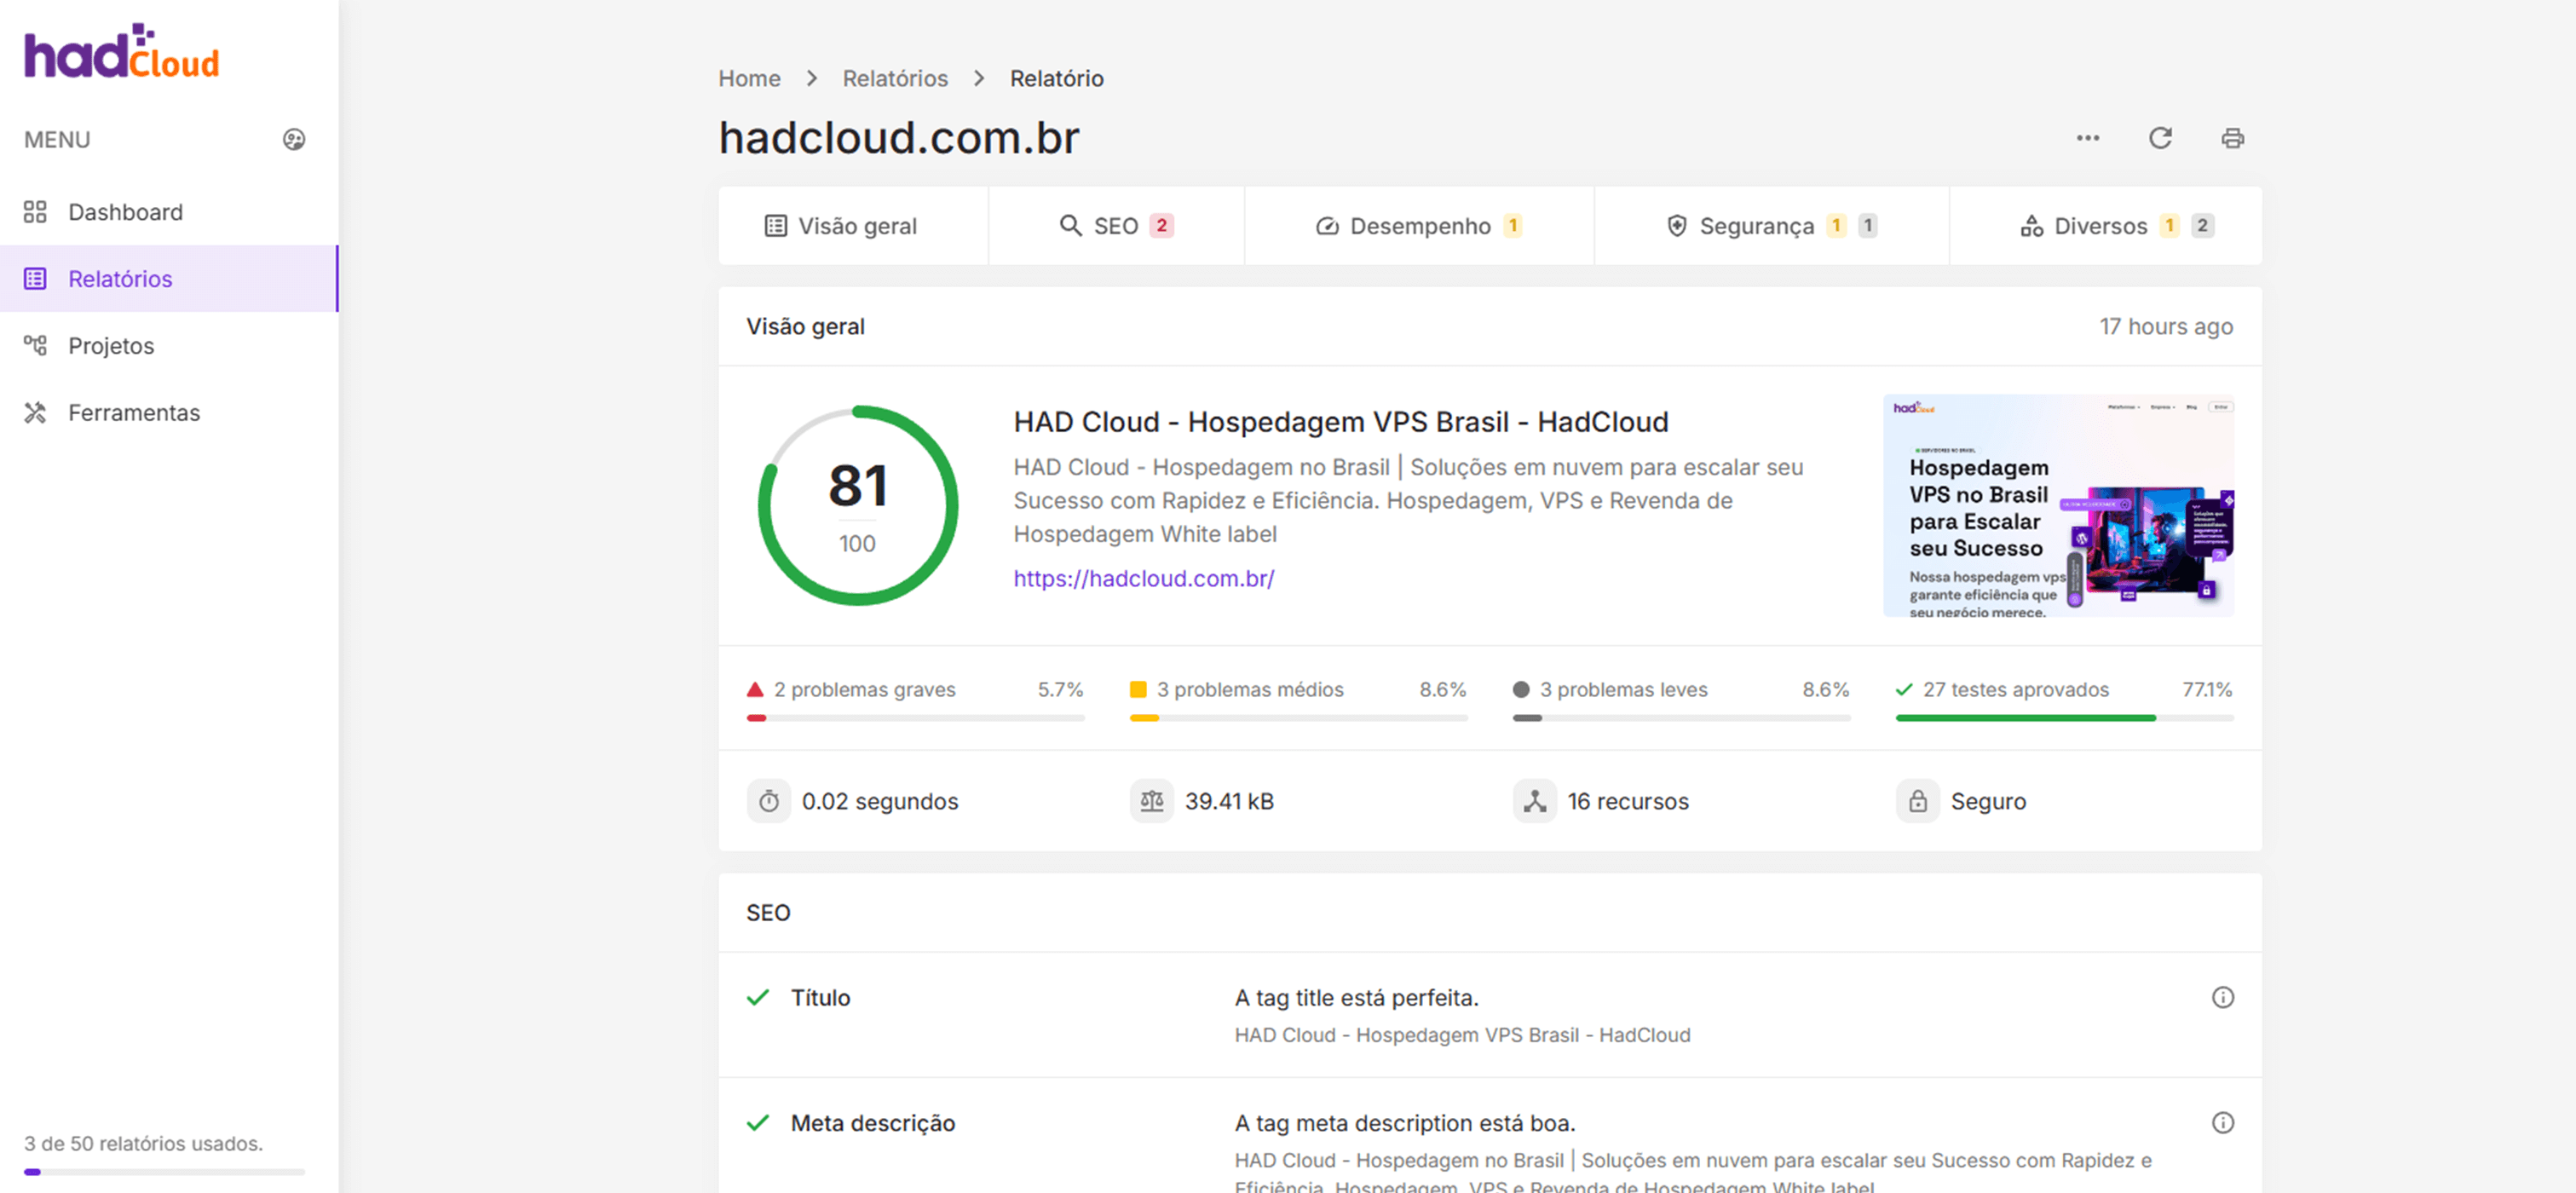2576x1193 pixels.
Task: Go to Home breadcrumb
Action: (x=749, y=78)
